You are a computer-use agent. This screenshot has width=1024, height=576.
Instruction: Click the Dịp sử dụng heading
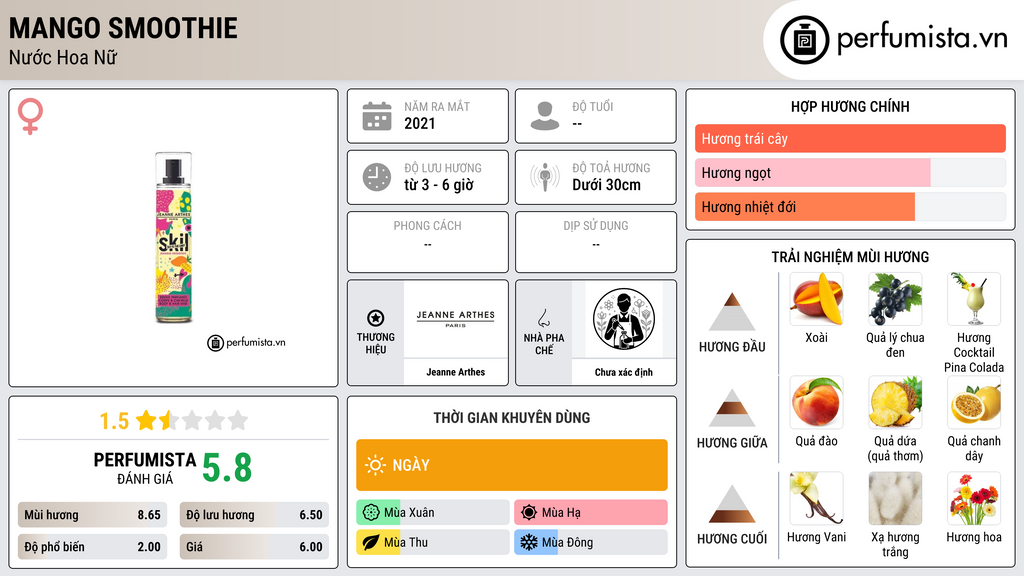coord(596,226)
